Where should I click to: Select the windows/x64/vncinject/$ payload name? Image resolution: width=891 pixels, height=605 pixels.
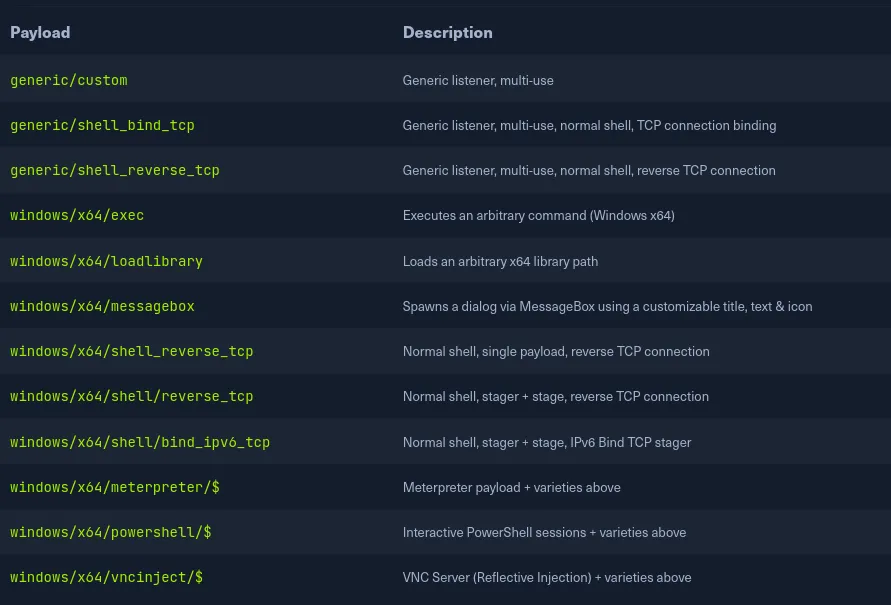[106, 577]
